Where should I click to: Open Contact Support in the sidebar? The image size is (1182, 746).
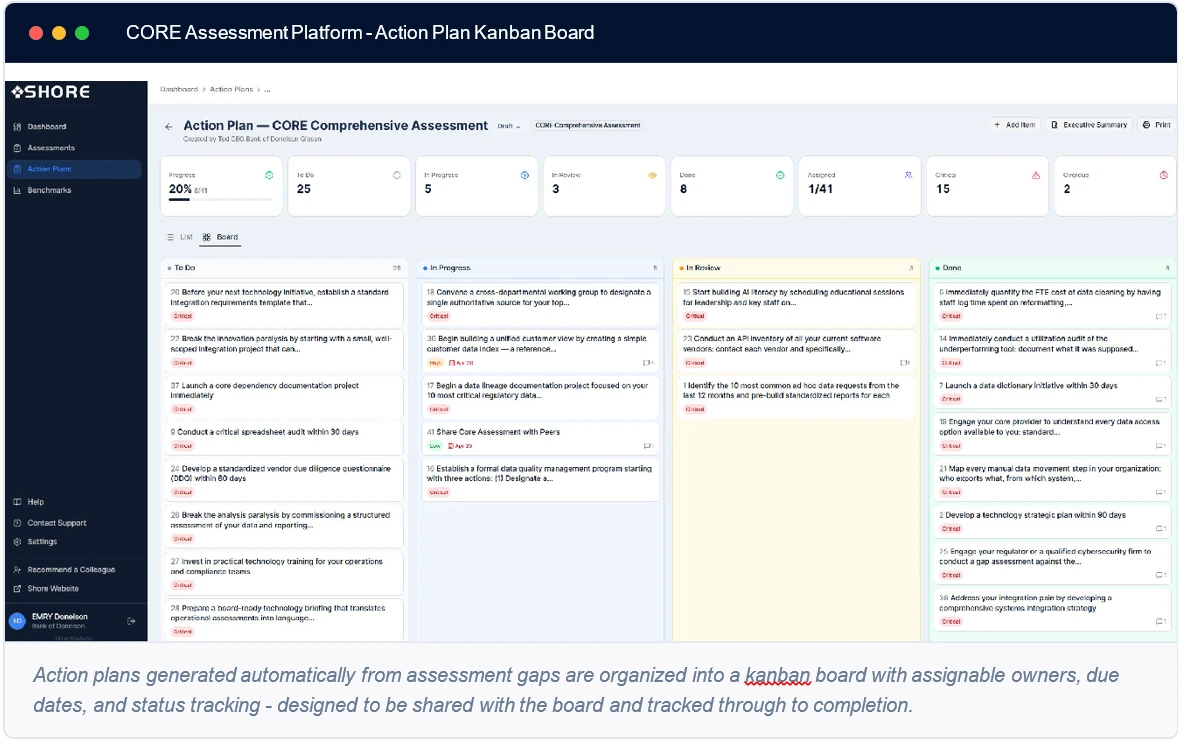57,523
